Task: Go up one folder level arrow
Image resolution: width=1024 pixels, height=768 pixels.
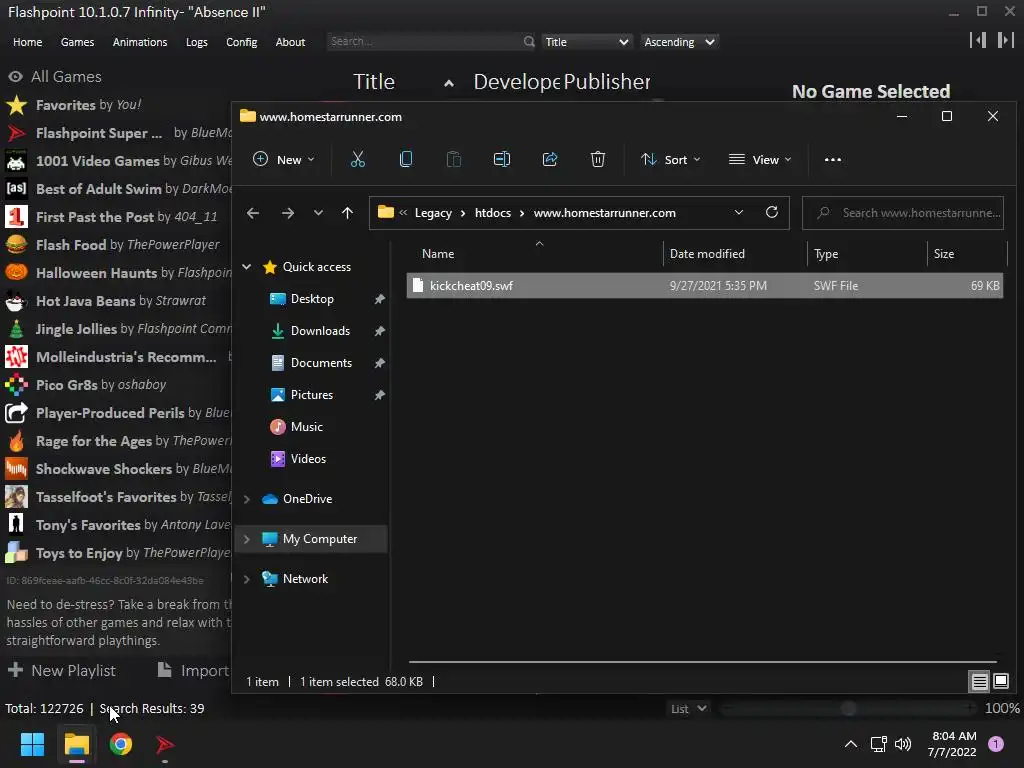Action: pos(347,213)
